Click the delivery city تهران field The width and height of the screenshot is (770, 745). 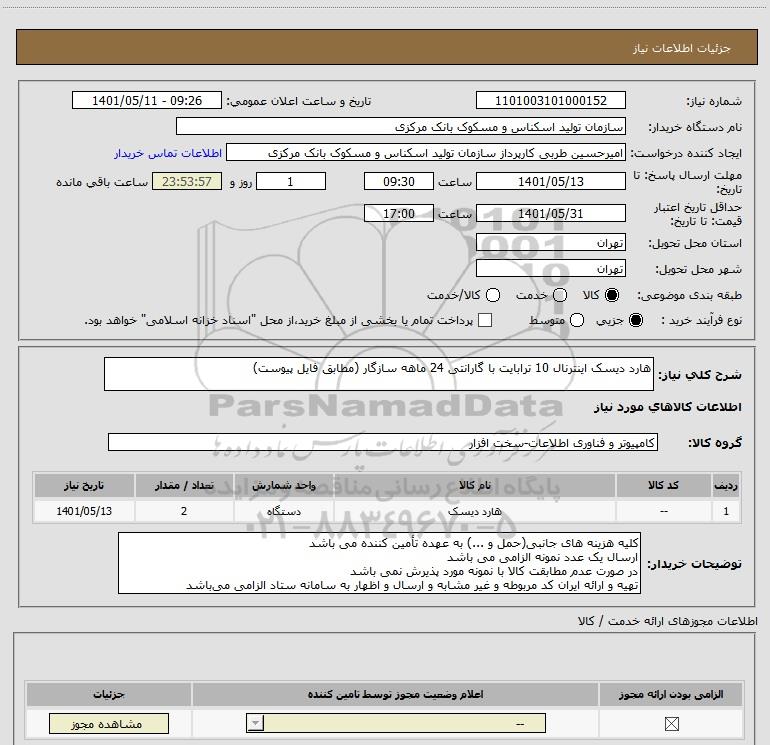(x=550, y=268)
